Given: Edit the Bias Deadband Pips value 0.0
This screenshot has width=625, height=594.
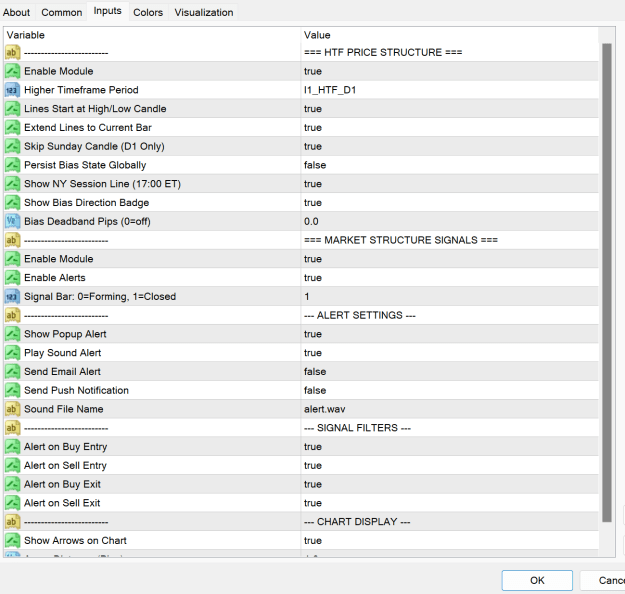Looking at the screenshot, I should point(450,221).
